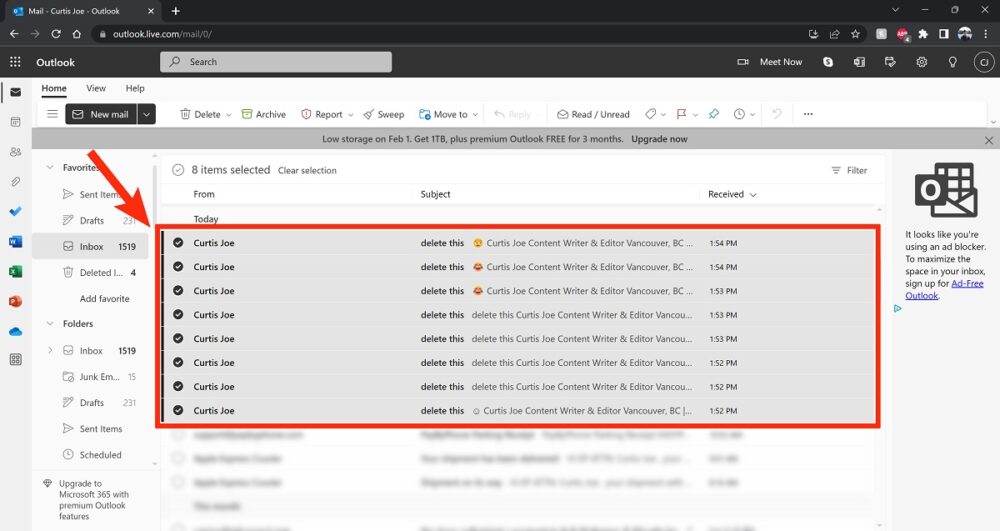The width and height of the screenshot is (1000, 531).
Task: Uncheck the last selected Curtis Joe email
Action: coord(178,411)
